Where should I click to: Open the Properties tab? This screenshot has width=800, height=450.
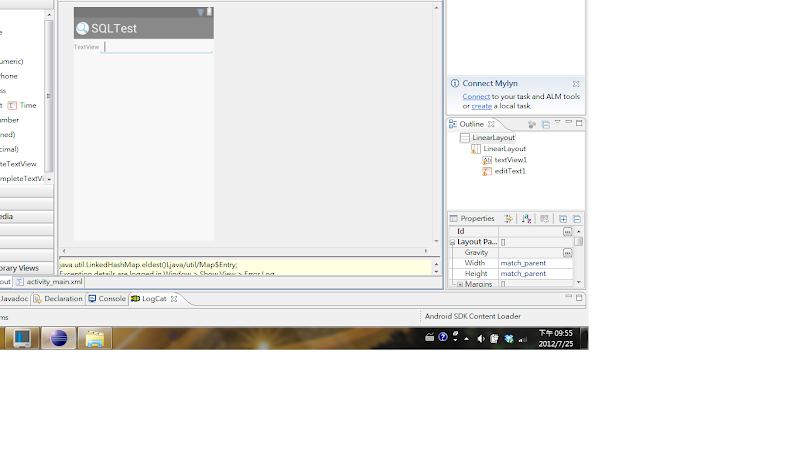(x=472, y=219)
